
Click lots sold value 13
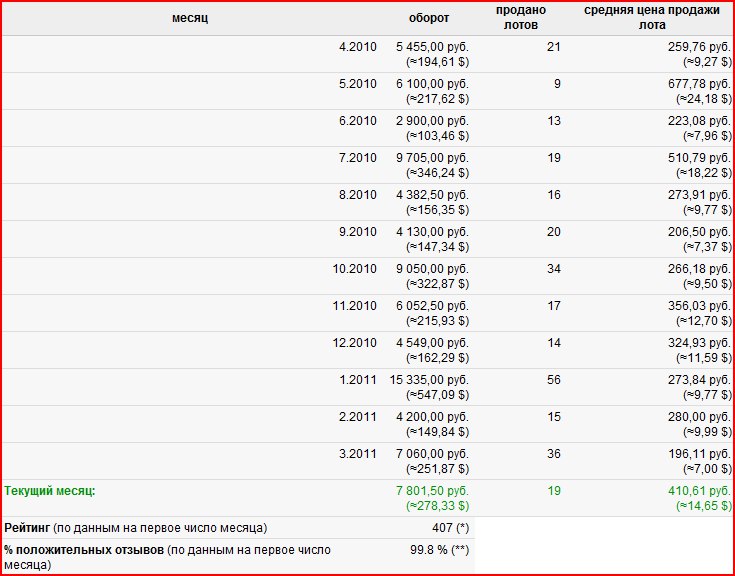(554, 121)
